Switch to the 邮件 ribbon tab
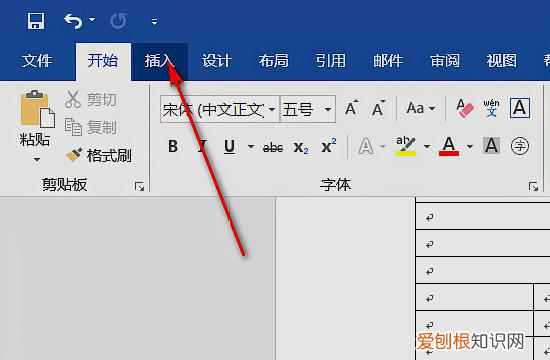 388,61
